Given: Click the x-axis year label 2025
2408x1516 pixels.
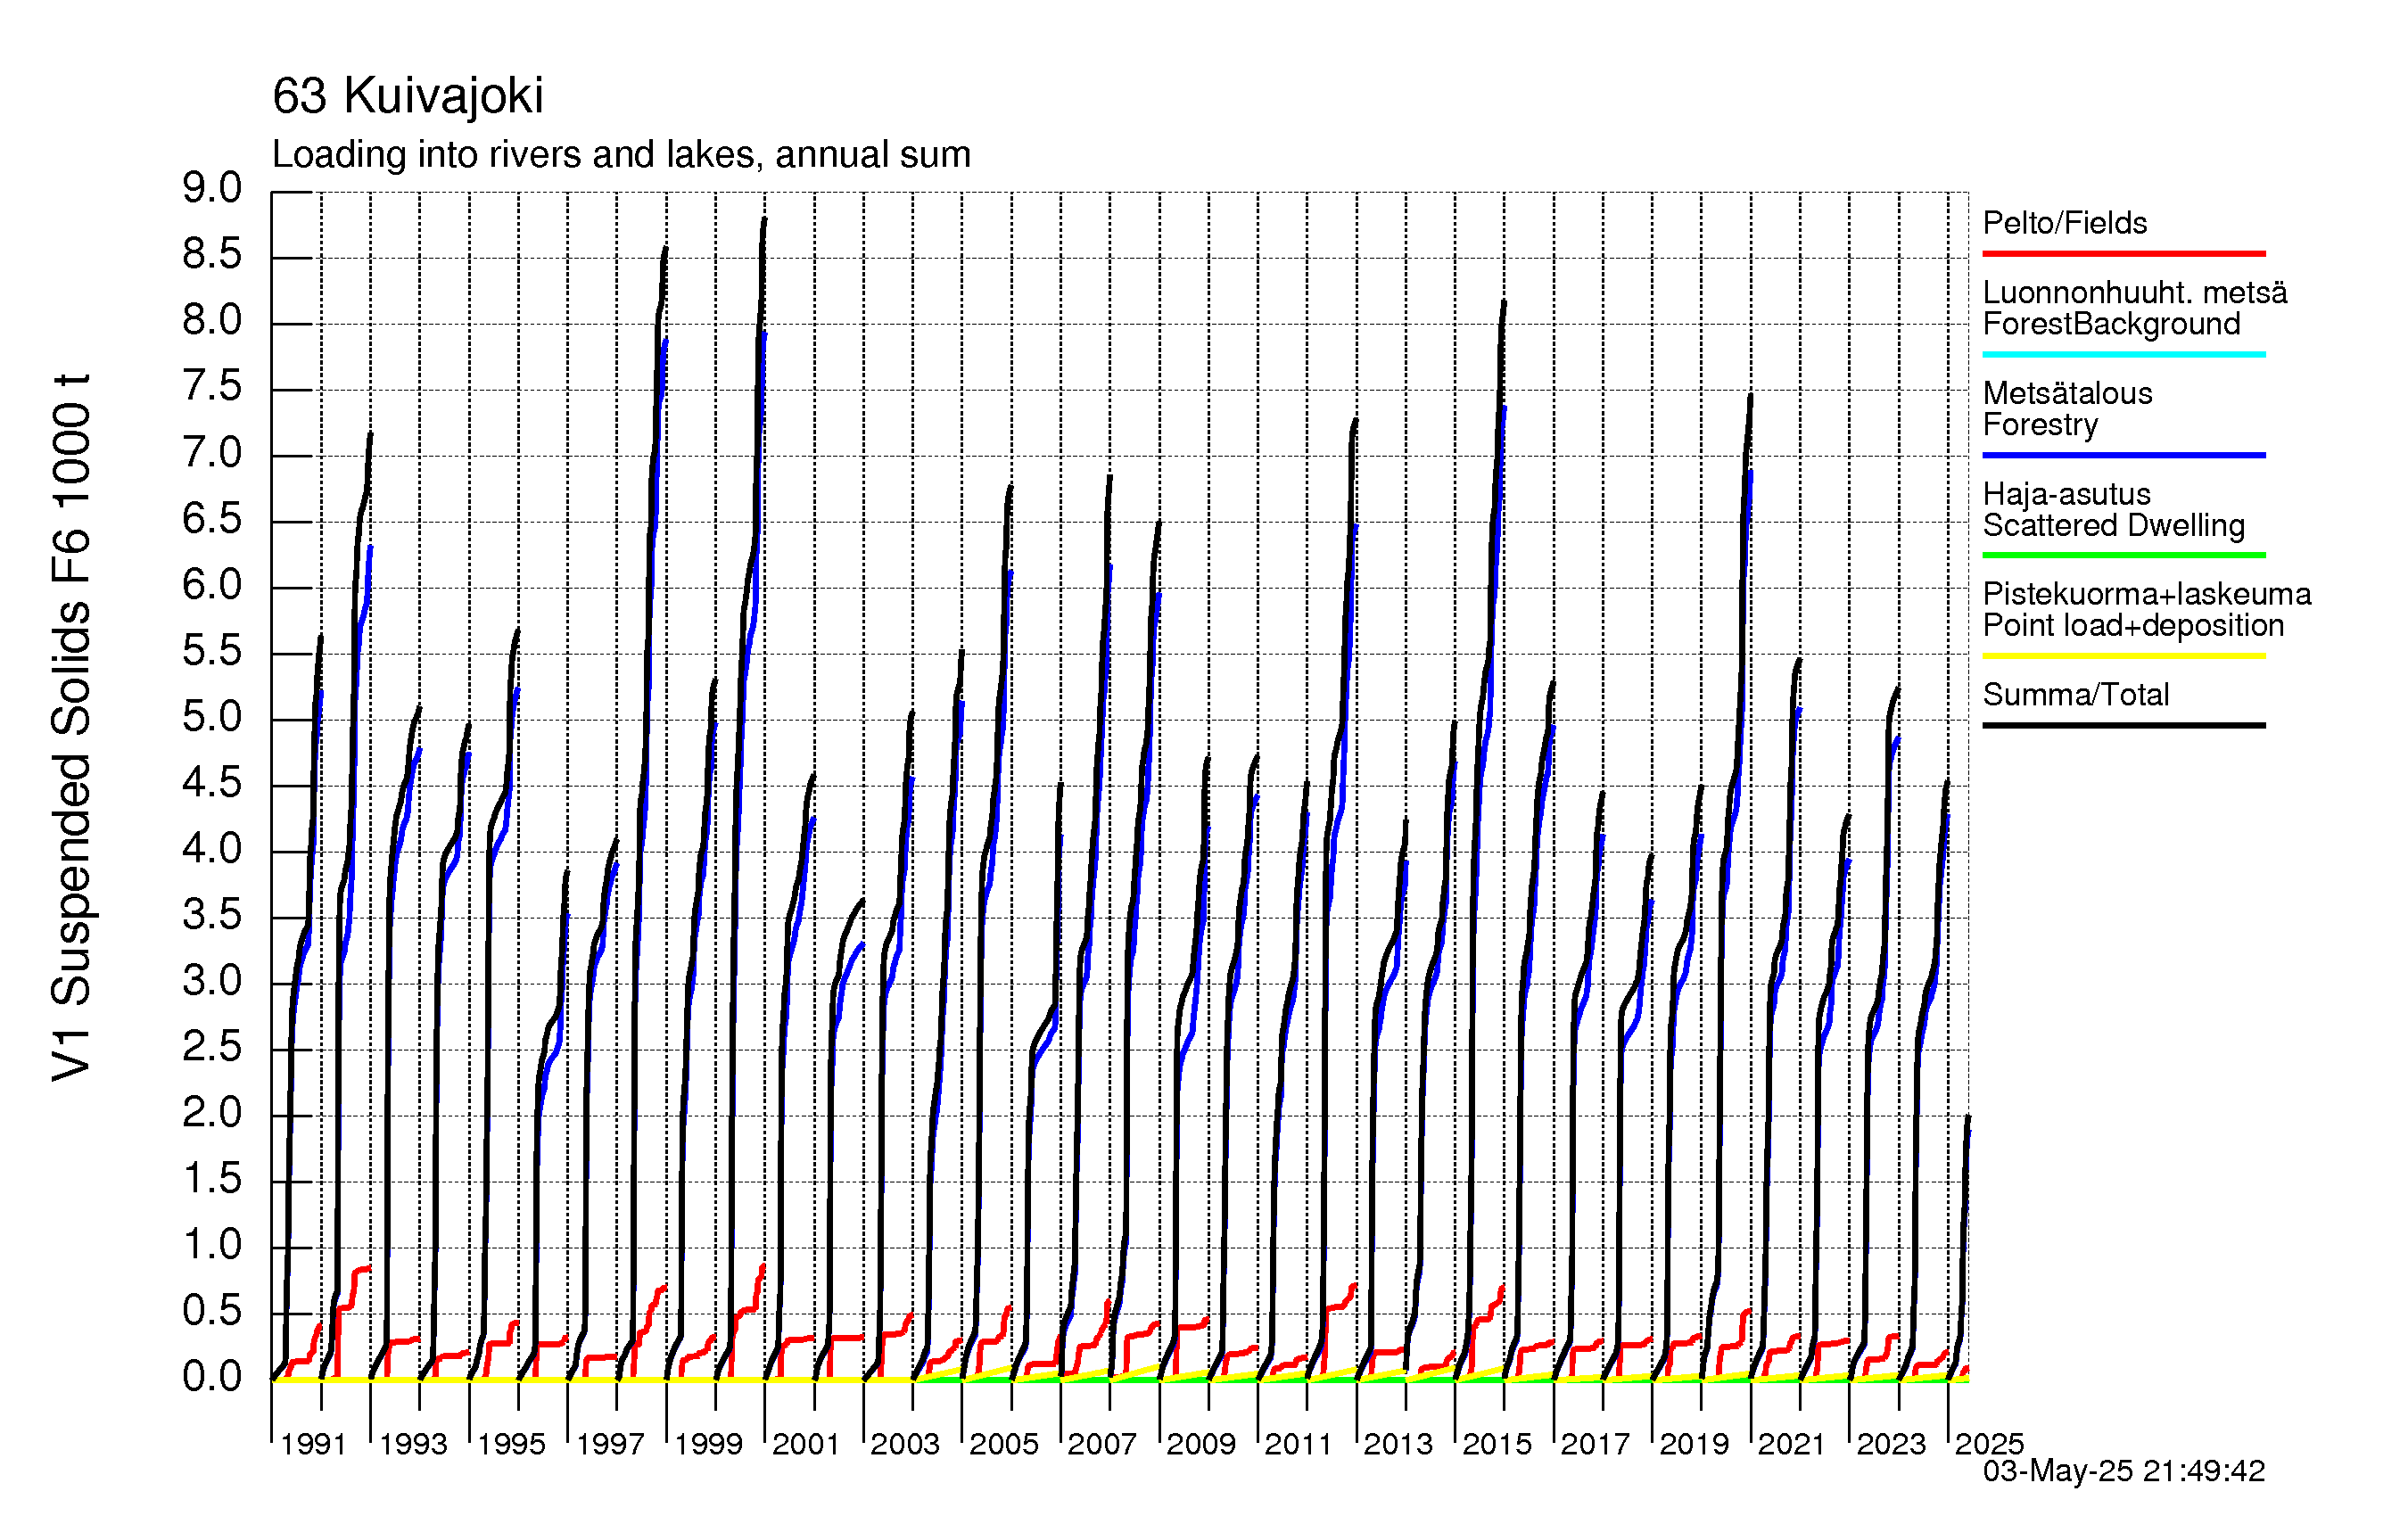Looking at the screenshot, I should 1989,1444.
